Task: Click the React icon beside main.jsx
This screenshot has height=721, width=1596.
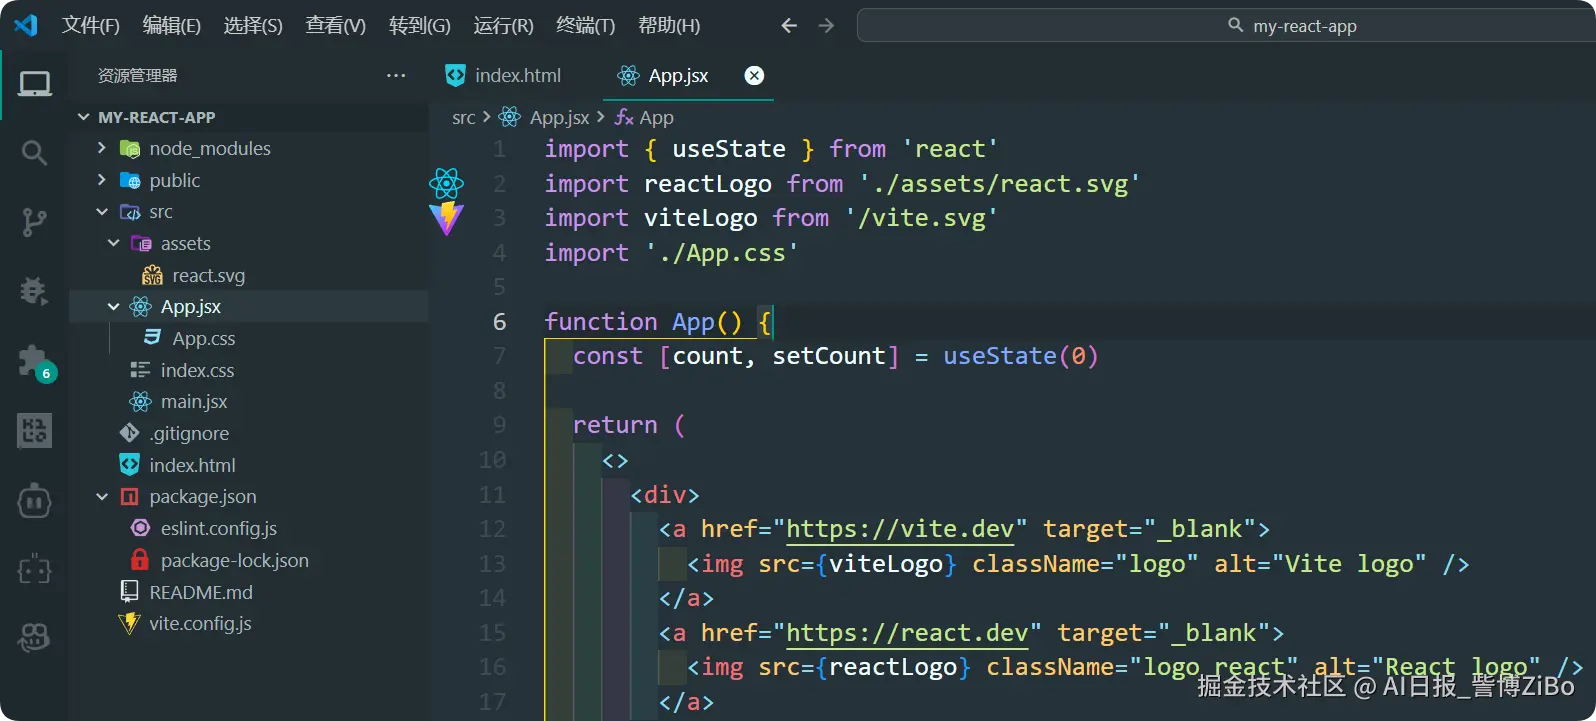Action: [140, 402]
